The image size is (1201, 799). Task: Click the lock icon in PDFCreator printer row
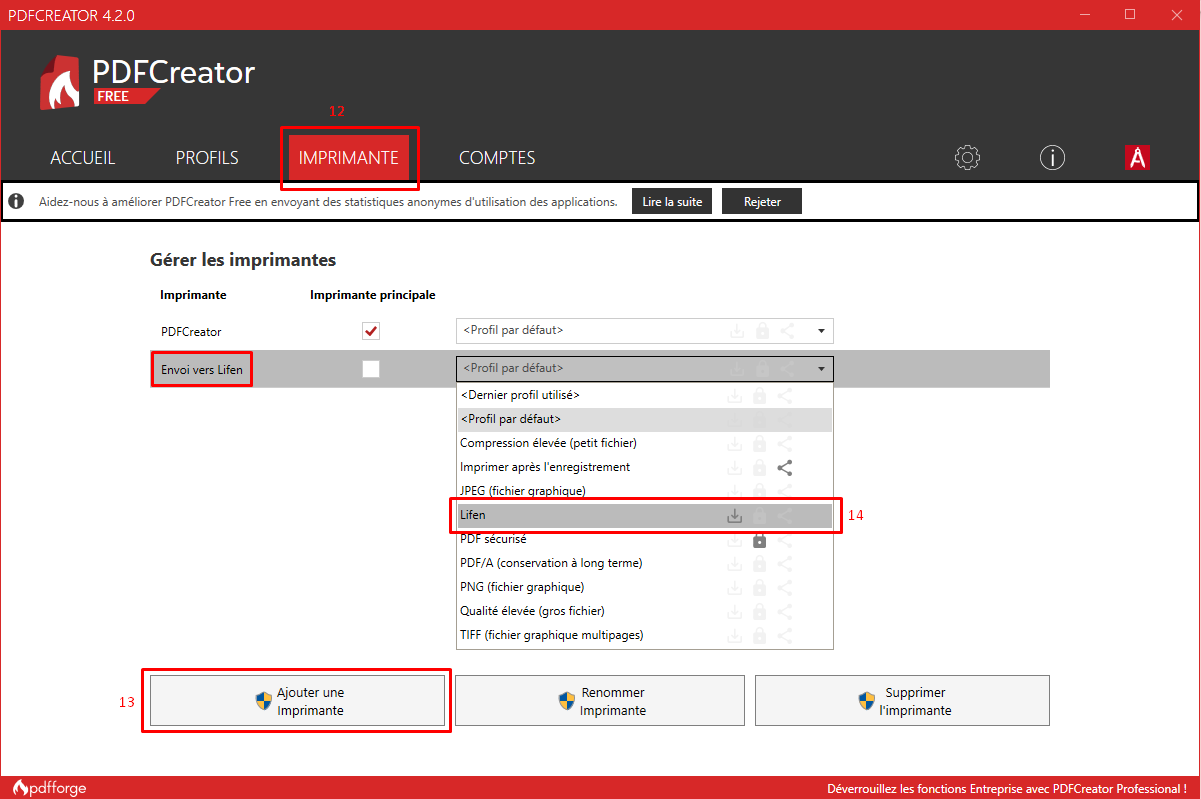click(x=762, y=331)
